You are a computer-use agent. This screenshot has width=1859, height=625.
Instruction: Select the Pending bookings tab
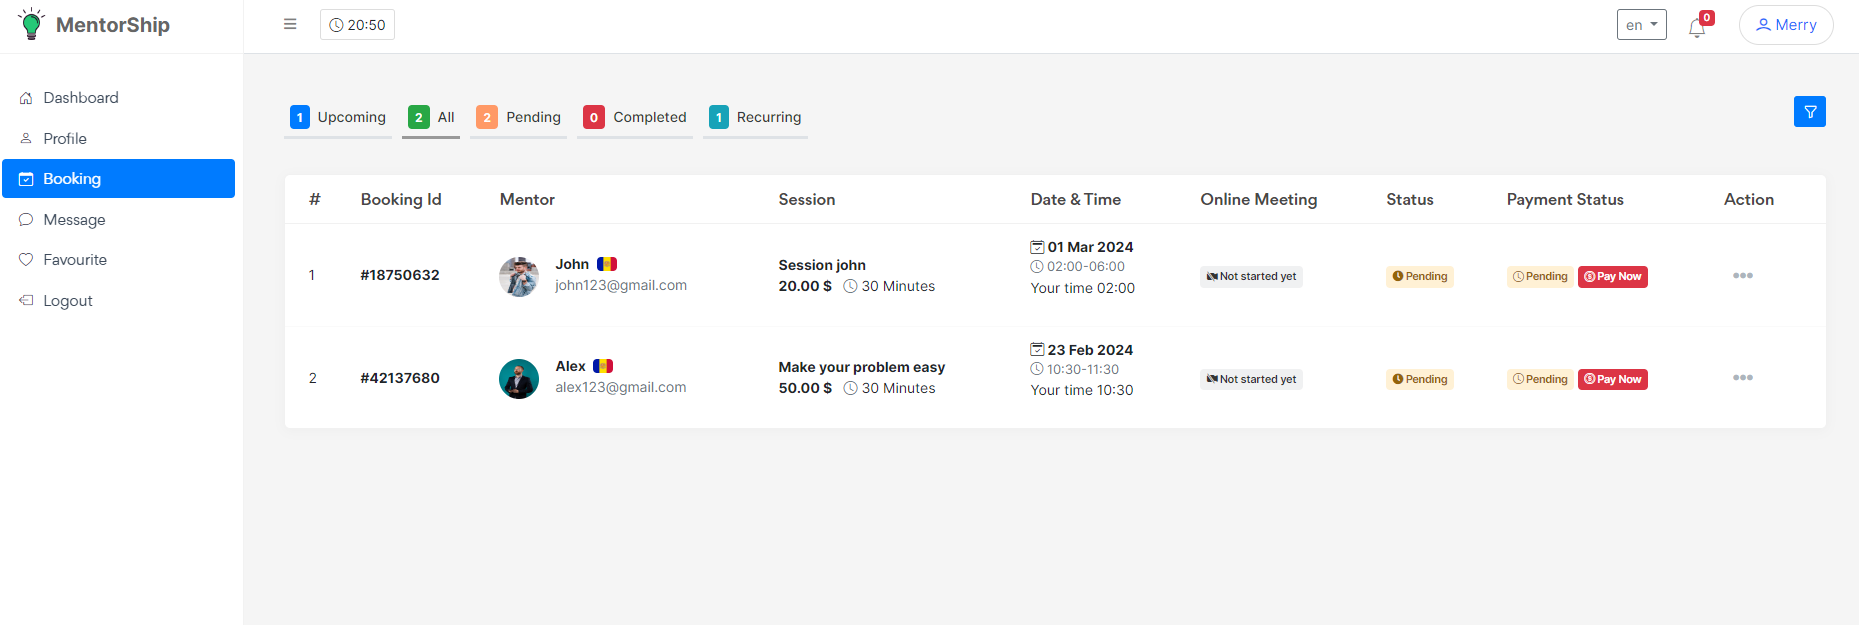(x=518, y=117)
